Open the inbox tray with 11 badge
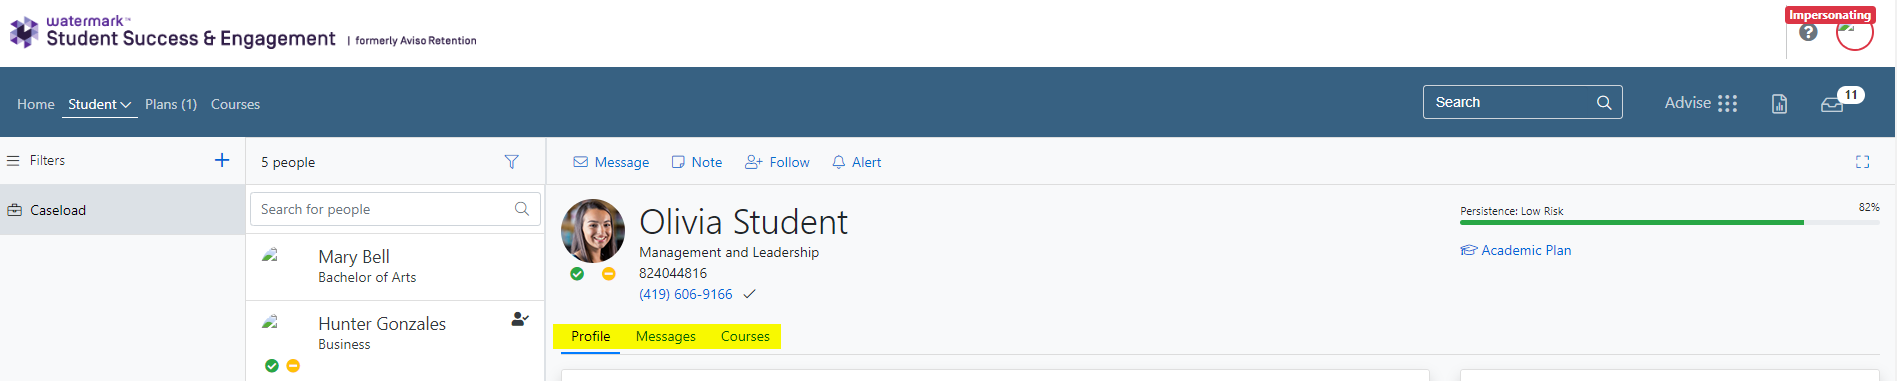Image resolution: width=1897 pixels, height=381 pixels. tap(1832, 104)
